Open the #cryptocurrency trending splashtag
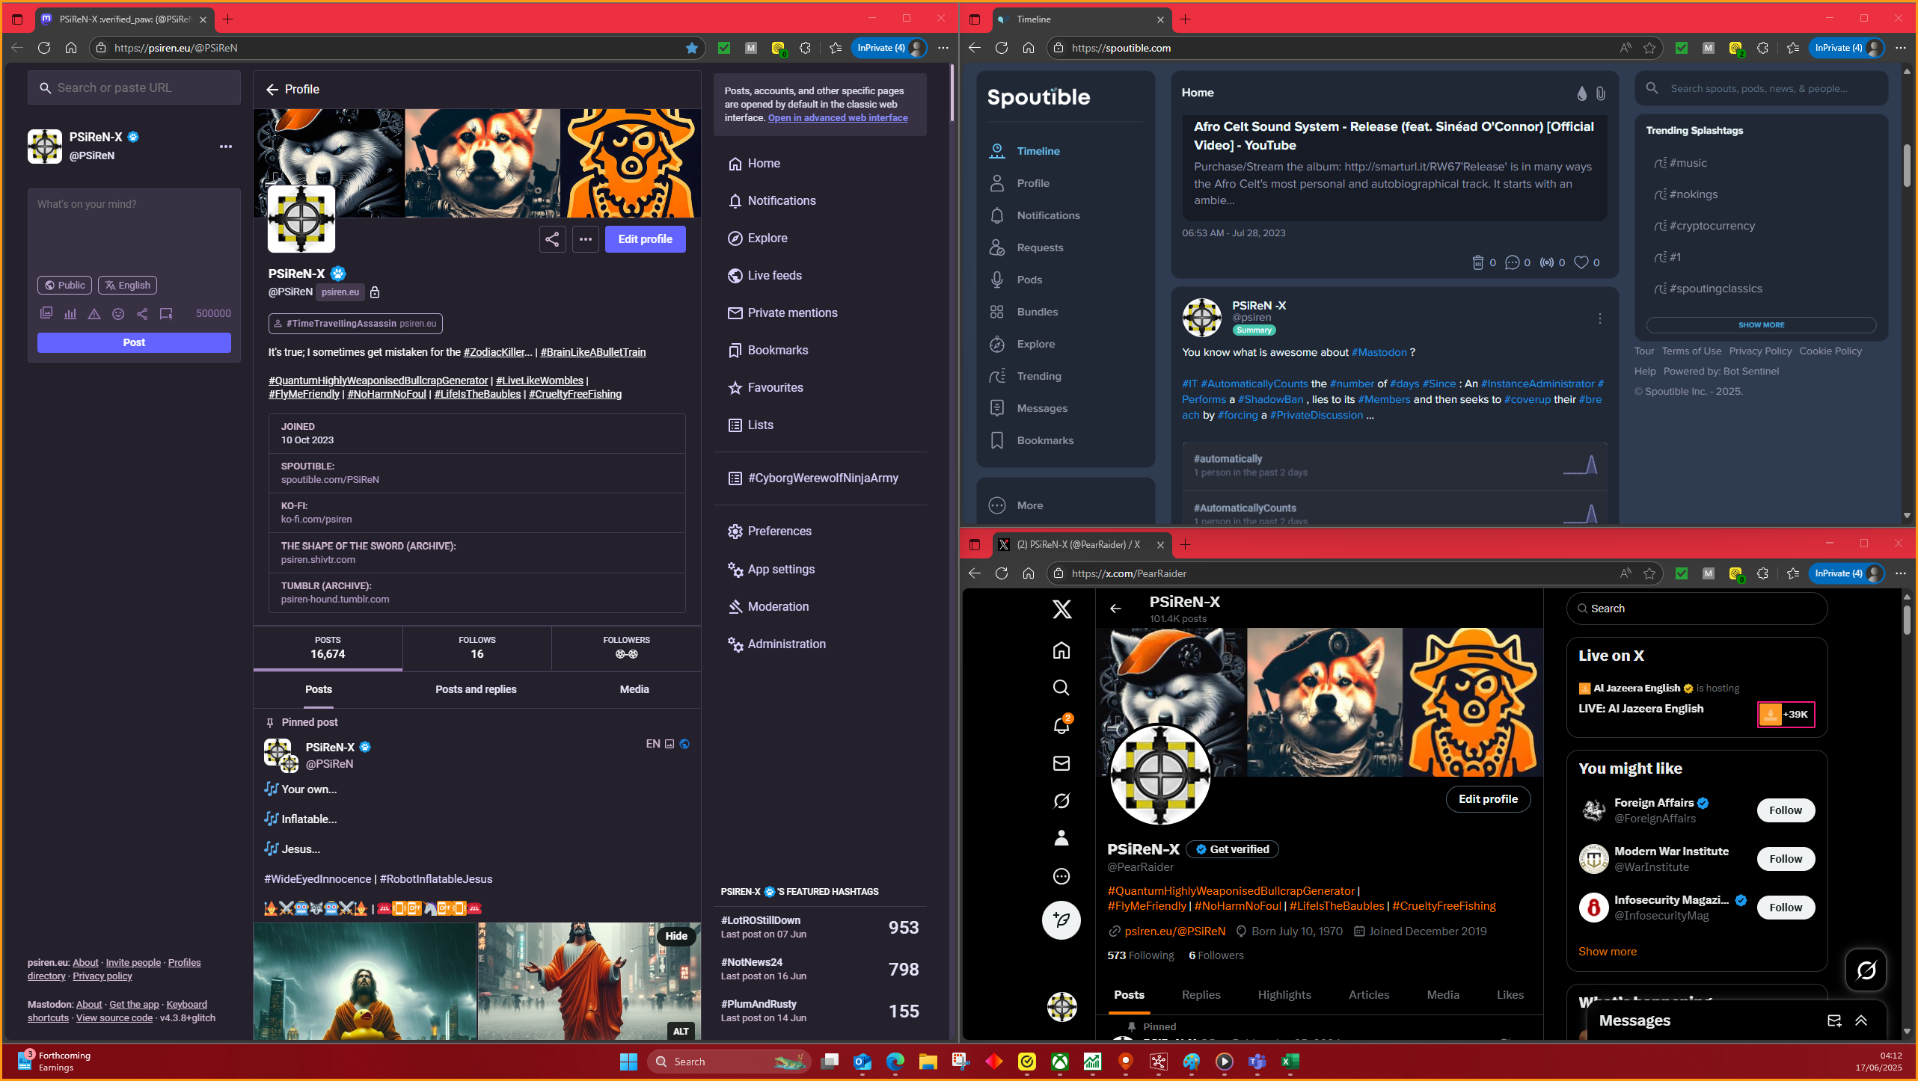Viewport: 1918px width, 1081px height. click(1712, 226)
